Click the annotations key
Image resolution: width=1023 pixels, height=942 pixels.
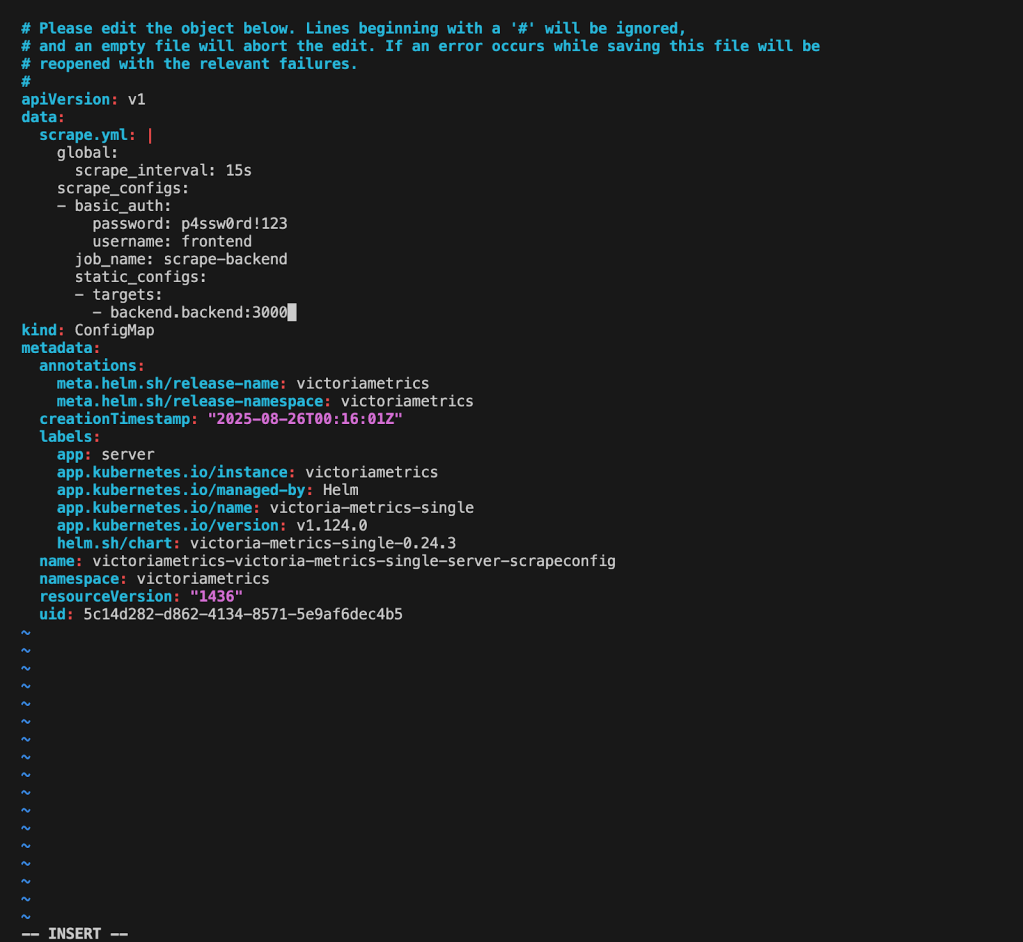85,365
